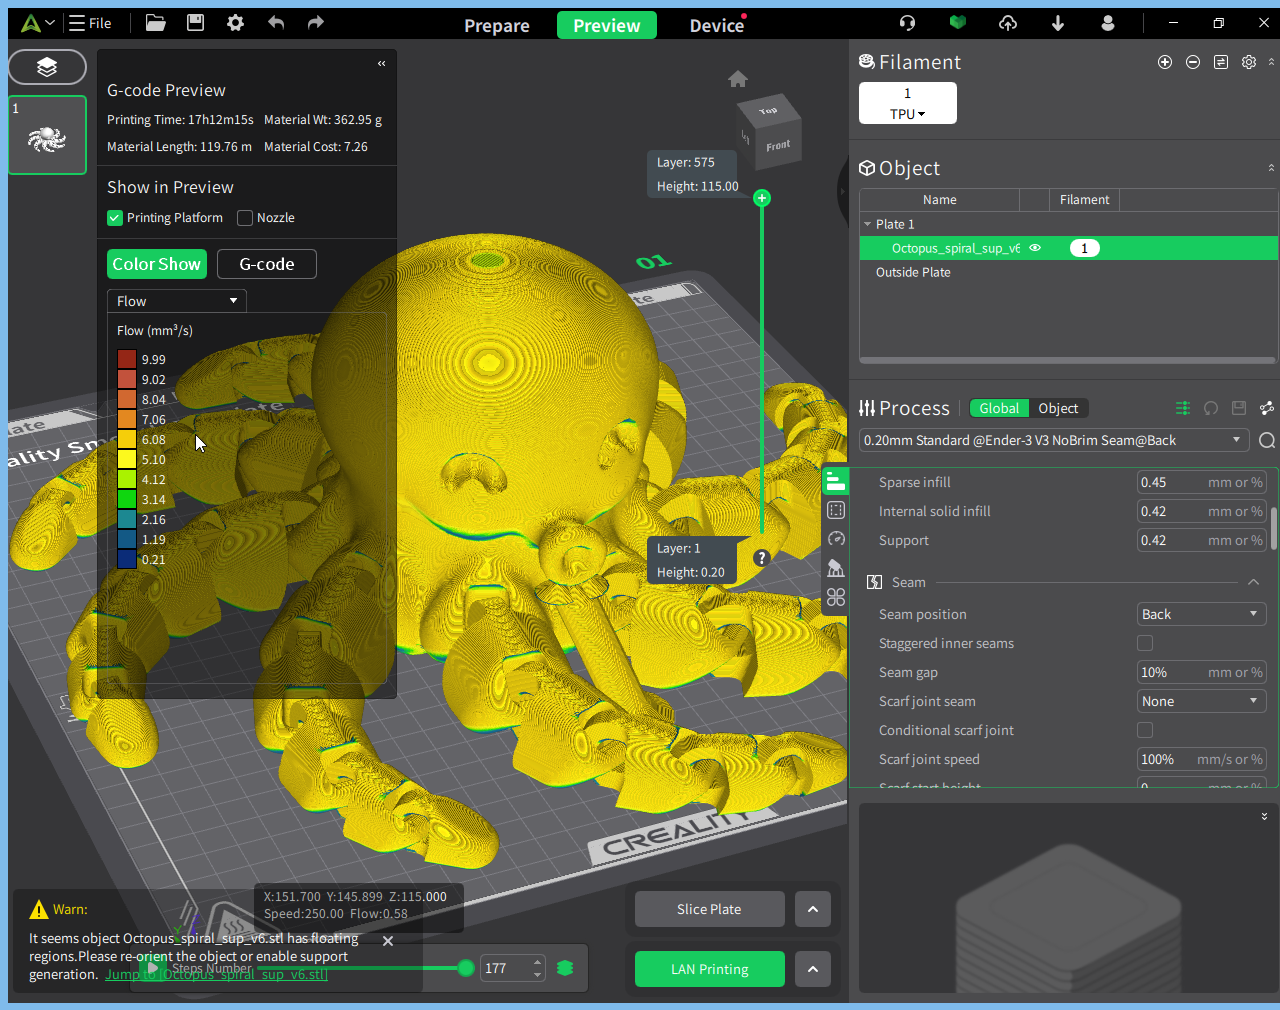The image size is (1280, 1010).
Task: Click the reset process settings icon
Action: (x=1211, y=408)
